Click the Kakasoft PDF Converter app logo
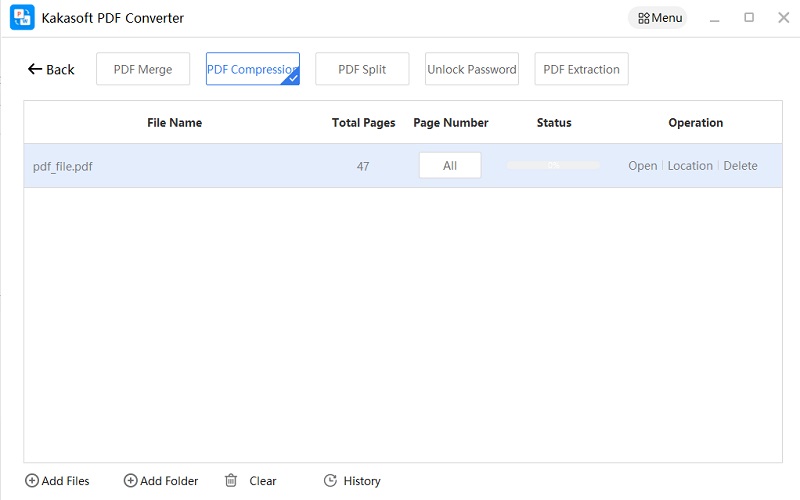This screenshot has height=500, width=800. 22,17
